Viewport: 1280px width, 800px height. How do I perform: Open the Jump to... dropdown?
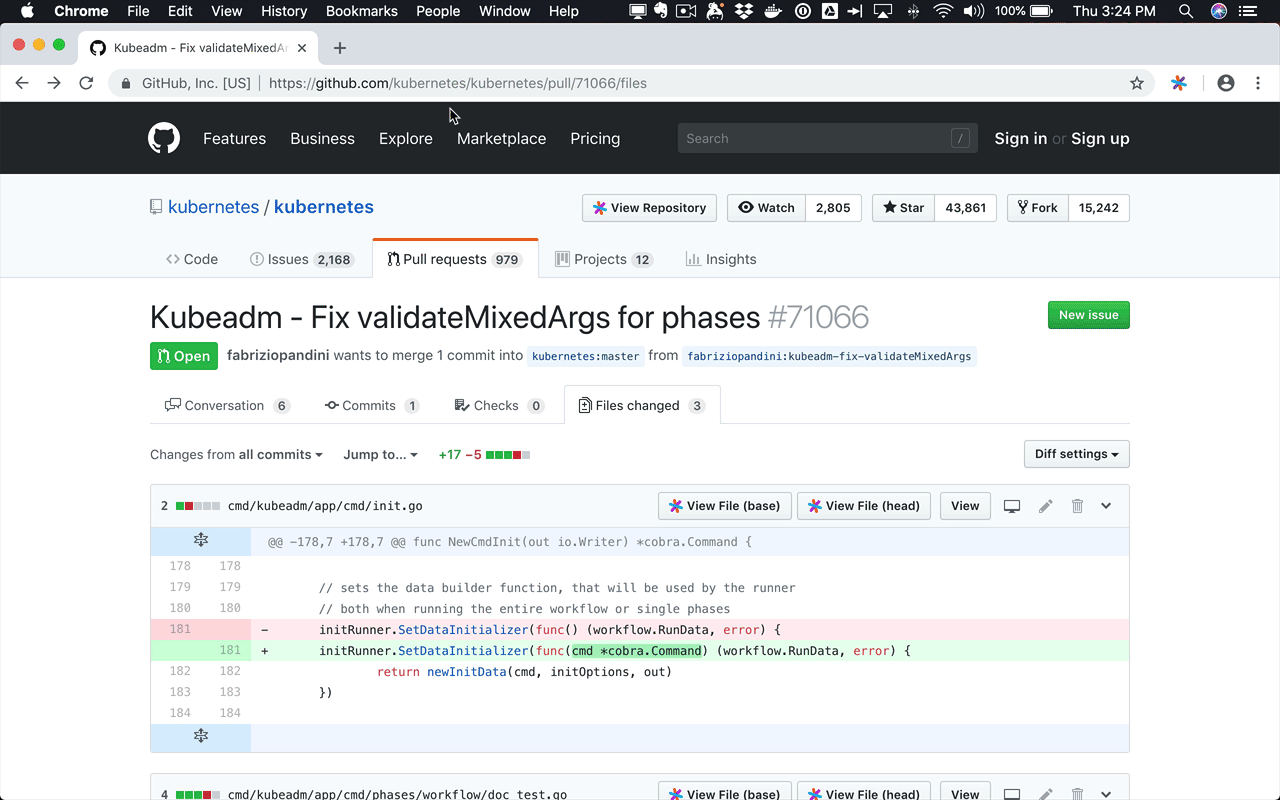coord(379,454)
